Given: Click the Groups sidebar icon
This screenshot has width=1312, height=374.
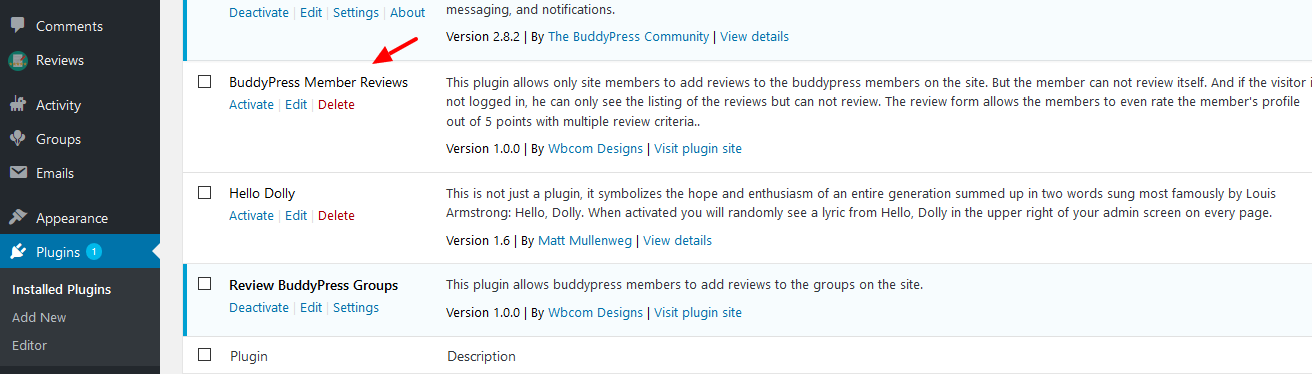Looking at the screenshot, I should pyautogui.click(x=18, y=139).
